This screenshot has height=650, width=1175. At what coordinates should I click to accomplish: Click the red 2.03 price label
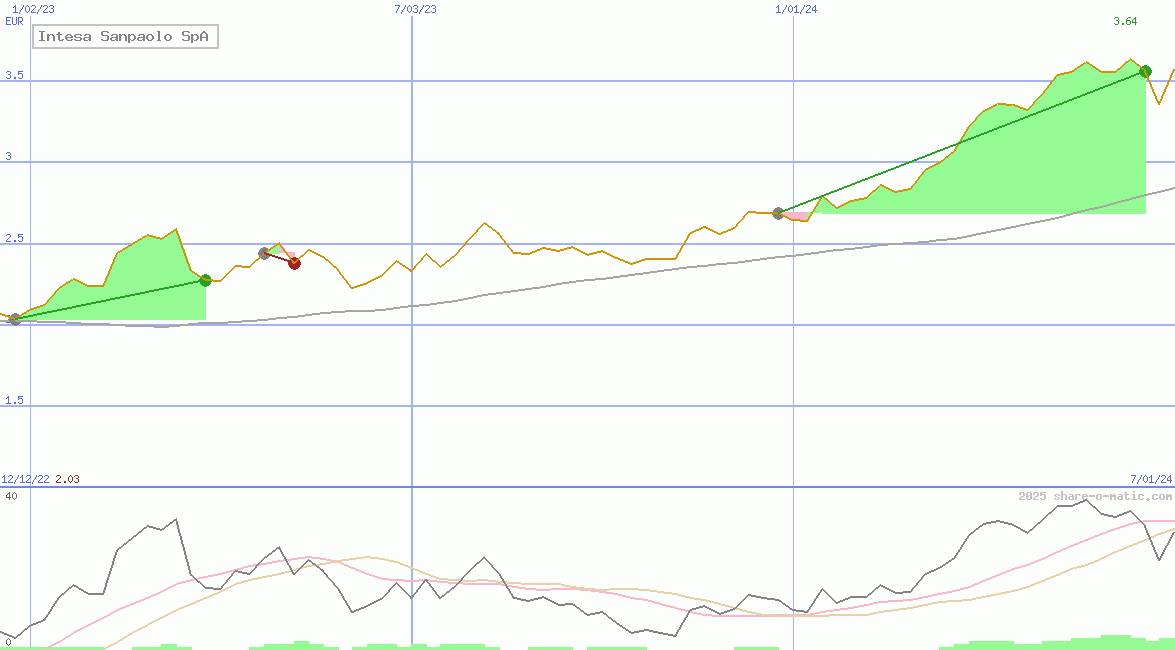pos(67,480)
